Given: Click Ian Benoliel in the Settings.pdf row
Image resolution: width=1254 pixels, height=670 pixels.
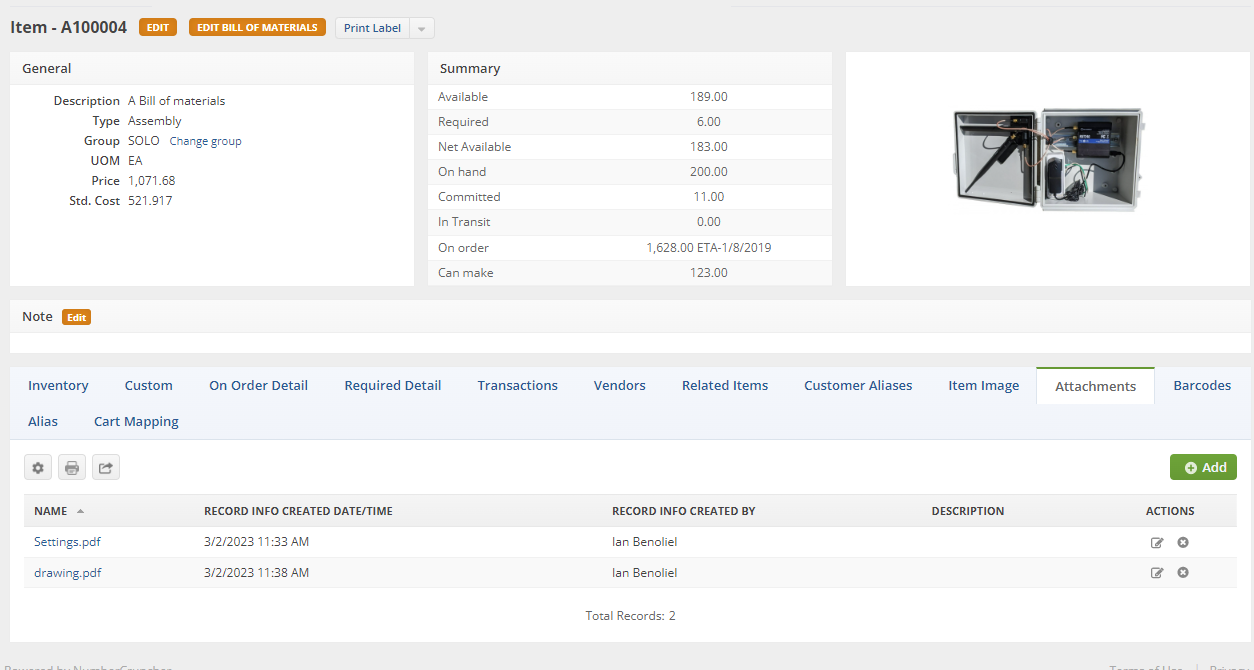Looking at the screenshot, I should [644, 542].
